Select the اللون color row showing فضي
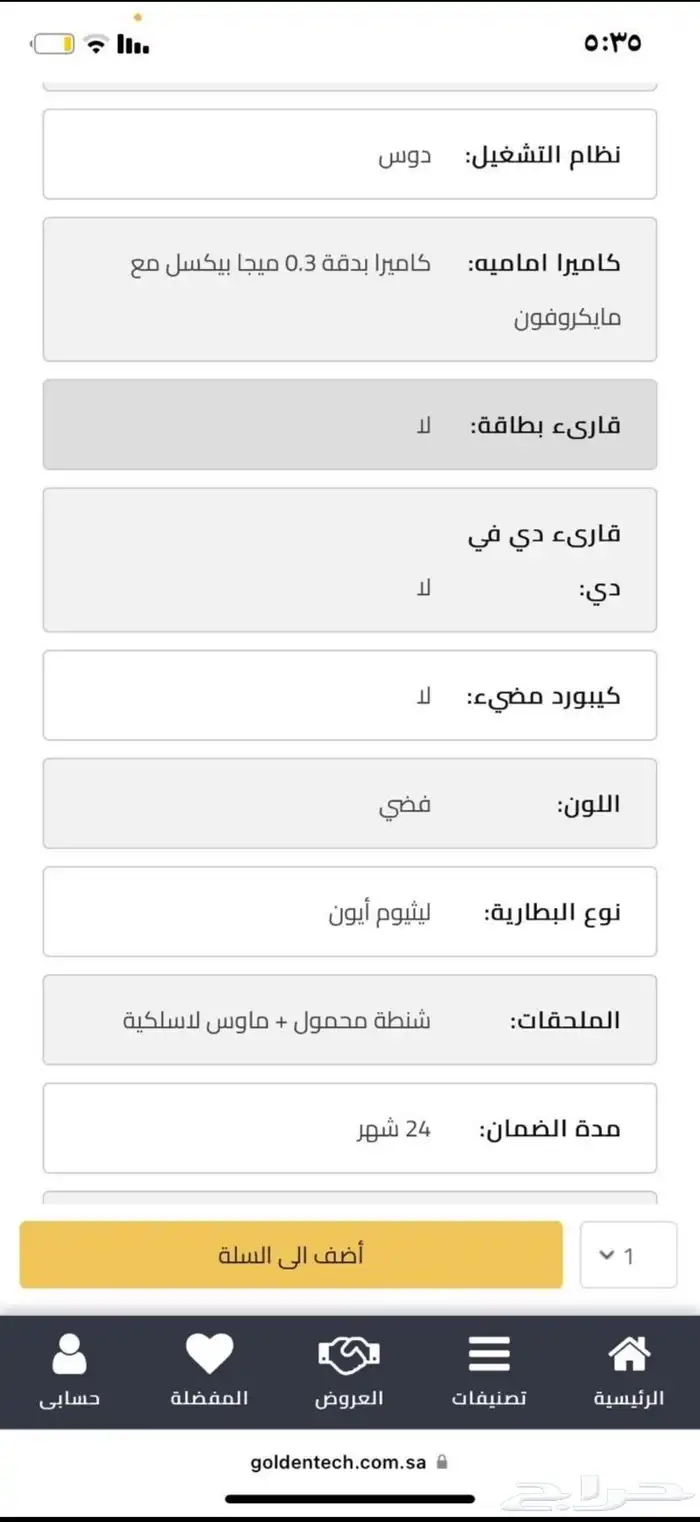The width and height of the screenshot is (700, 1522). tap(350, 803)
